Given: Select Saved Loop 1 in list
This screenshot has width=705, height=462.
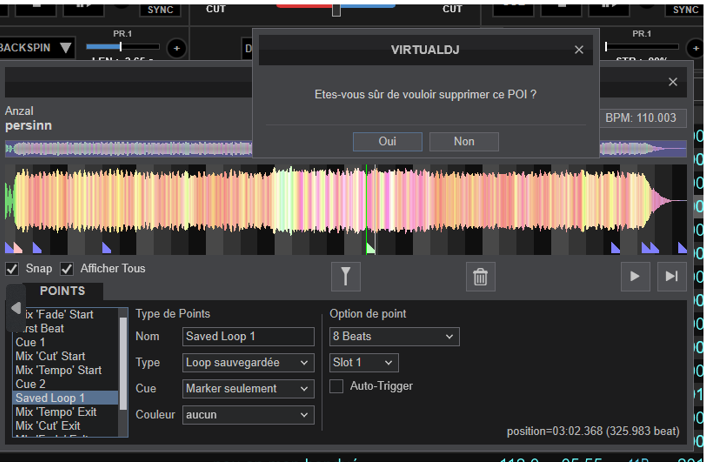Looking at the screenshot, I should coord(65,398).
